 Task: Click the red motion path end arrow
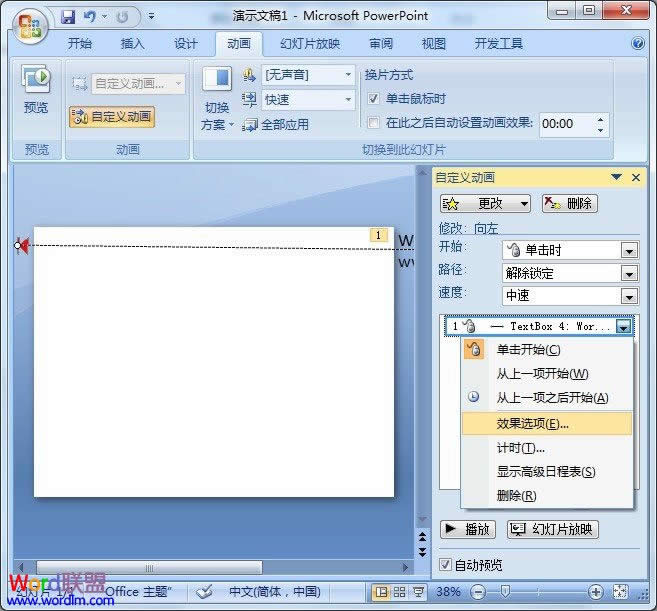click(22, 246)
